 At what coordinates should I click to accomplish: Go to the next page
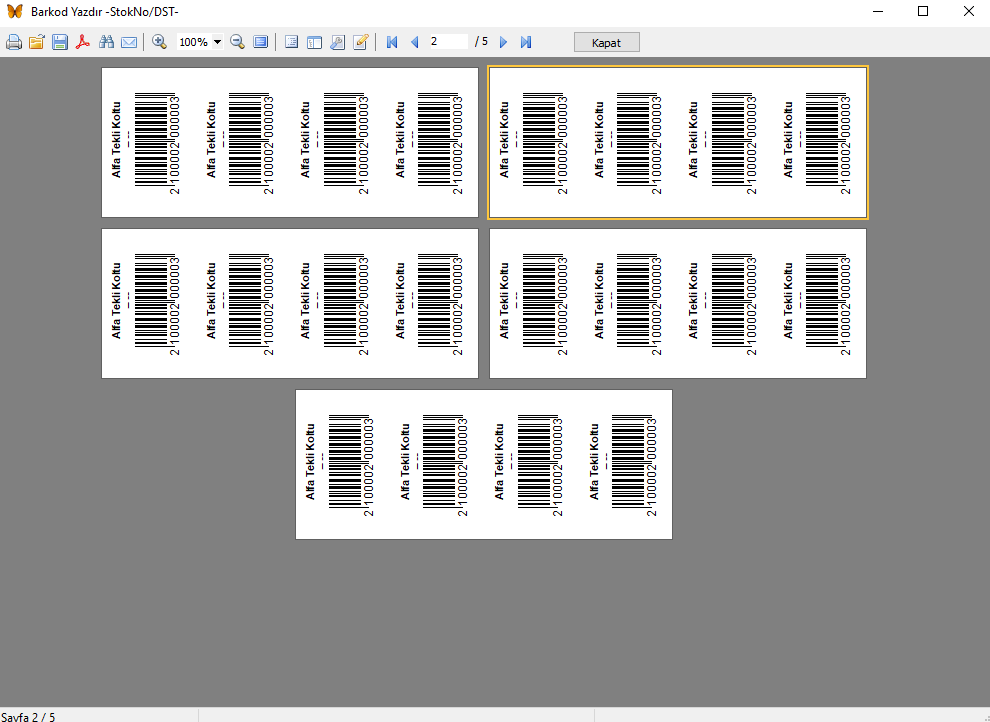click(503, 42)
